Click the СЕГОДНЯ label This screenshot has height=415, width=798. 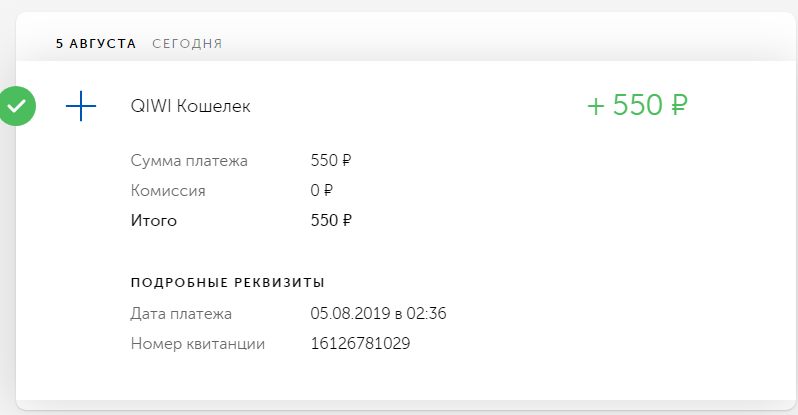pyautogui.click(x=187, y=44)
